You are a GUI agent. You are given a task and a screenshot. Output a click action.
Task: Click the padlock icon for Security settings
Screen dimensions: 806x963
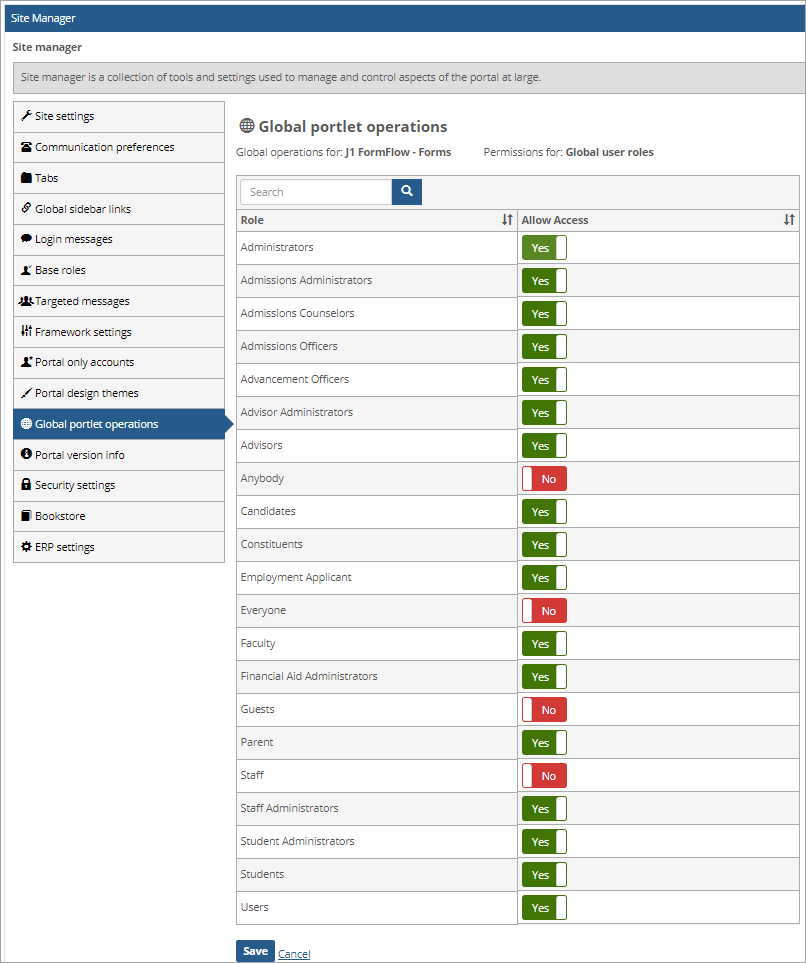26,485
